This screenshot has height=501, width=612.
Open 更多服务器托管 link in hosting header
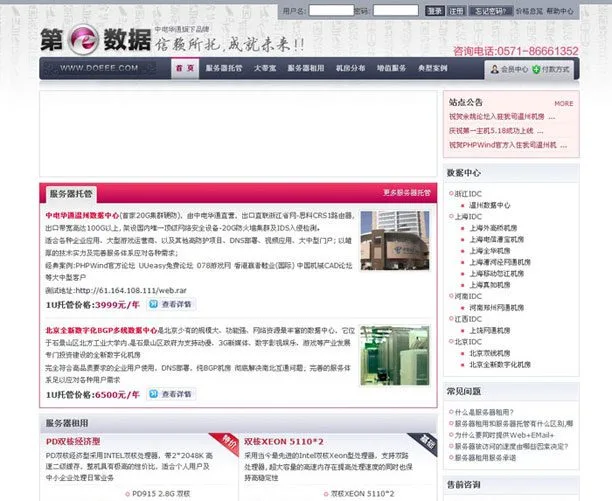coord(407,192)
